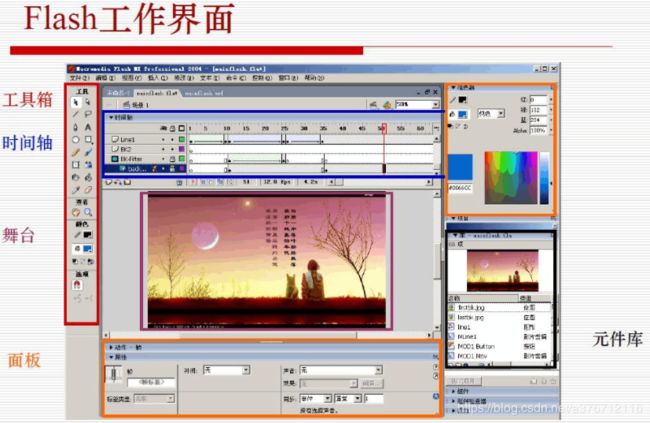Toggle lock on the BK-Filter layer
Image resolution: width=650 pixels, height=423 pixels.
coord(172,159)
